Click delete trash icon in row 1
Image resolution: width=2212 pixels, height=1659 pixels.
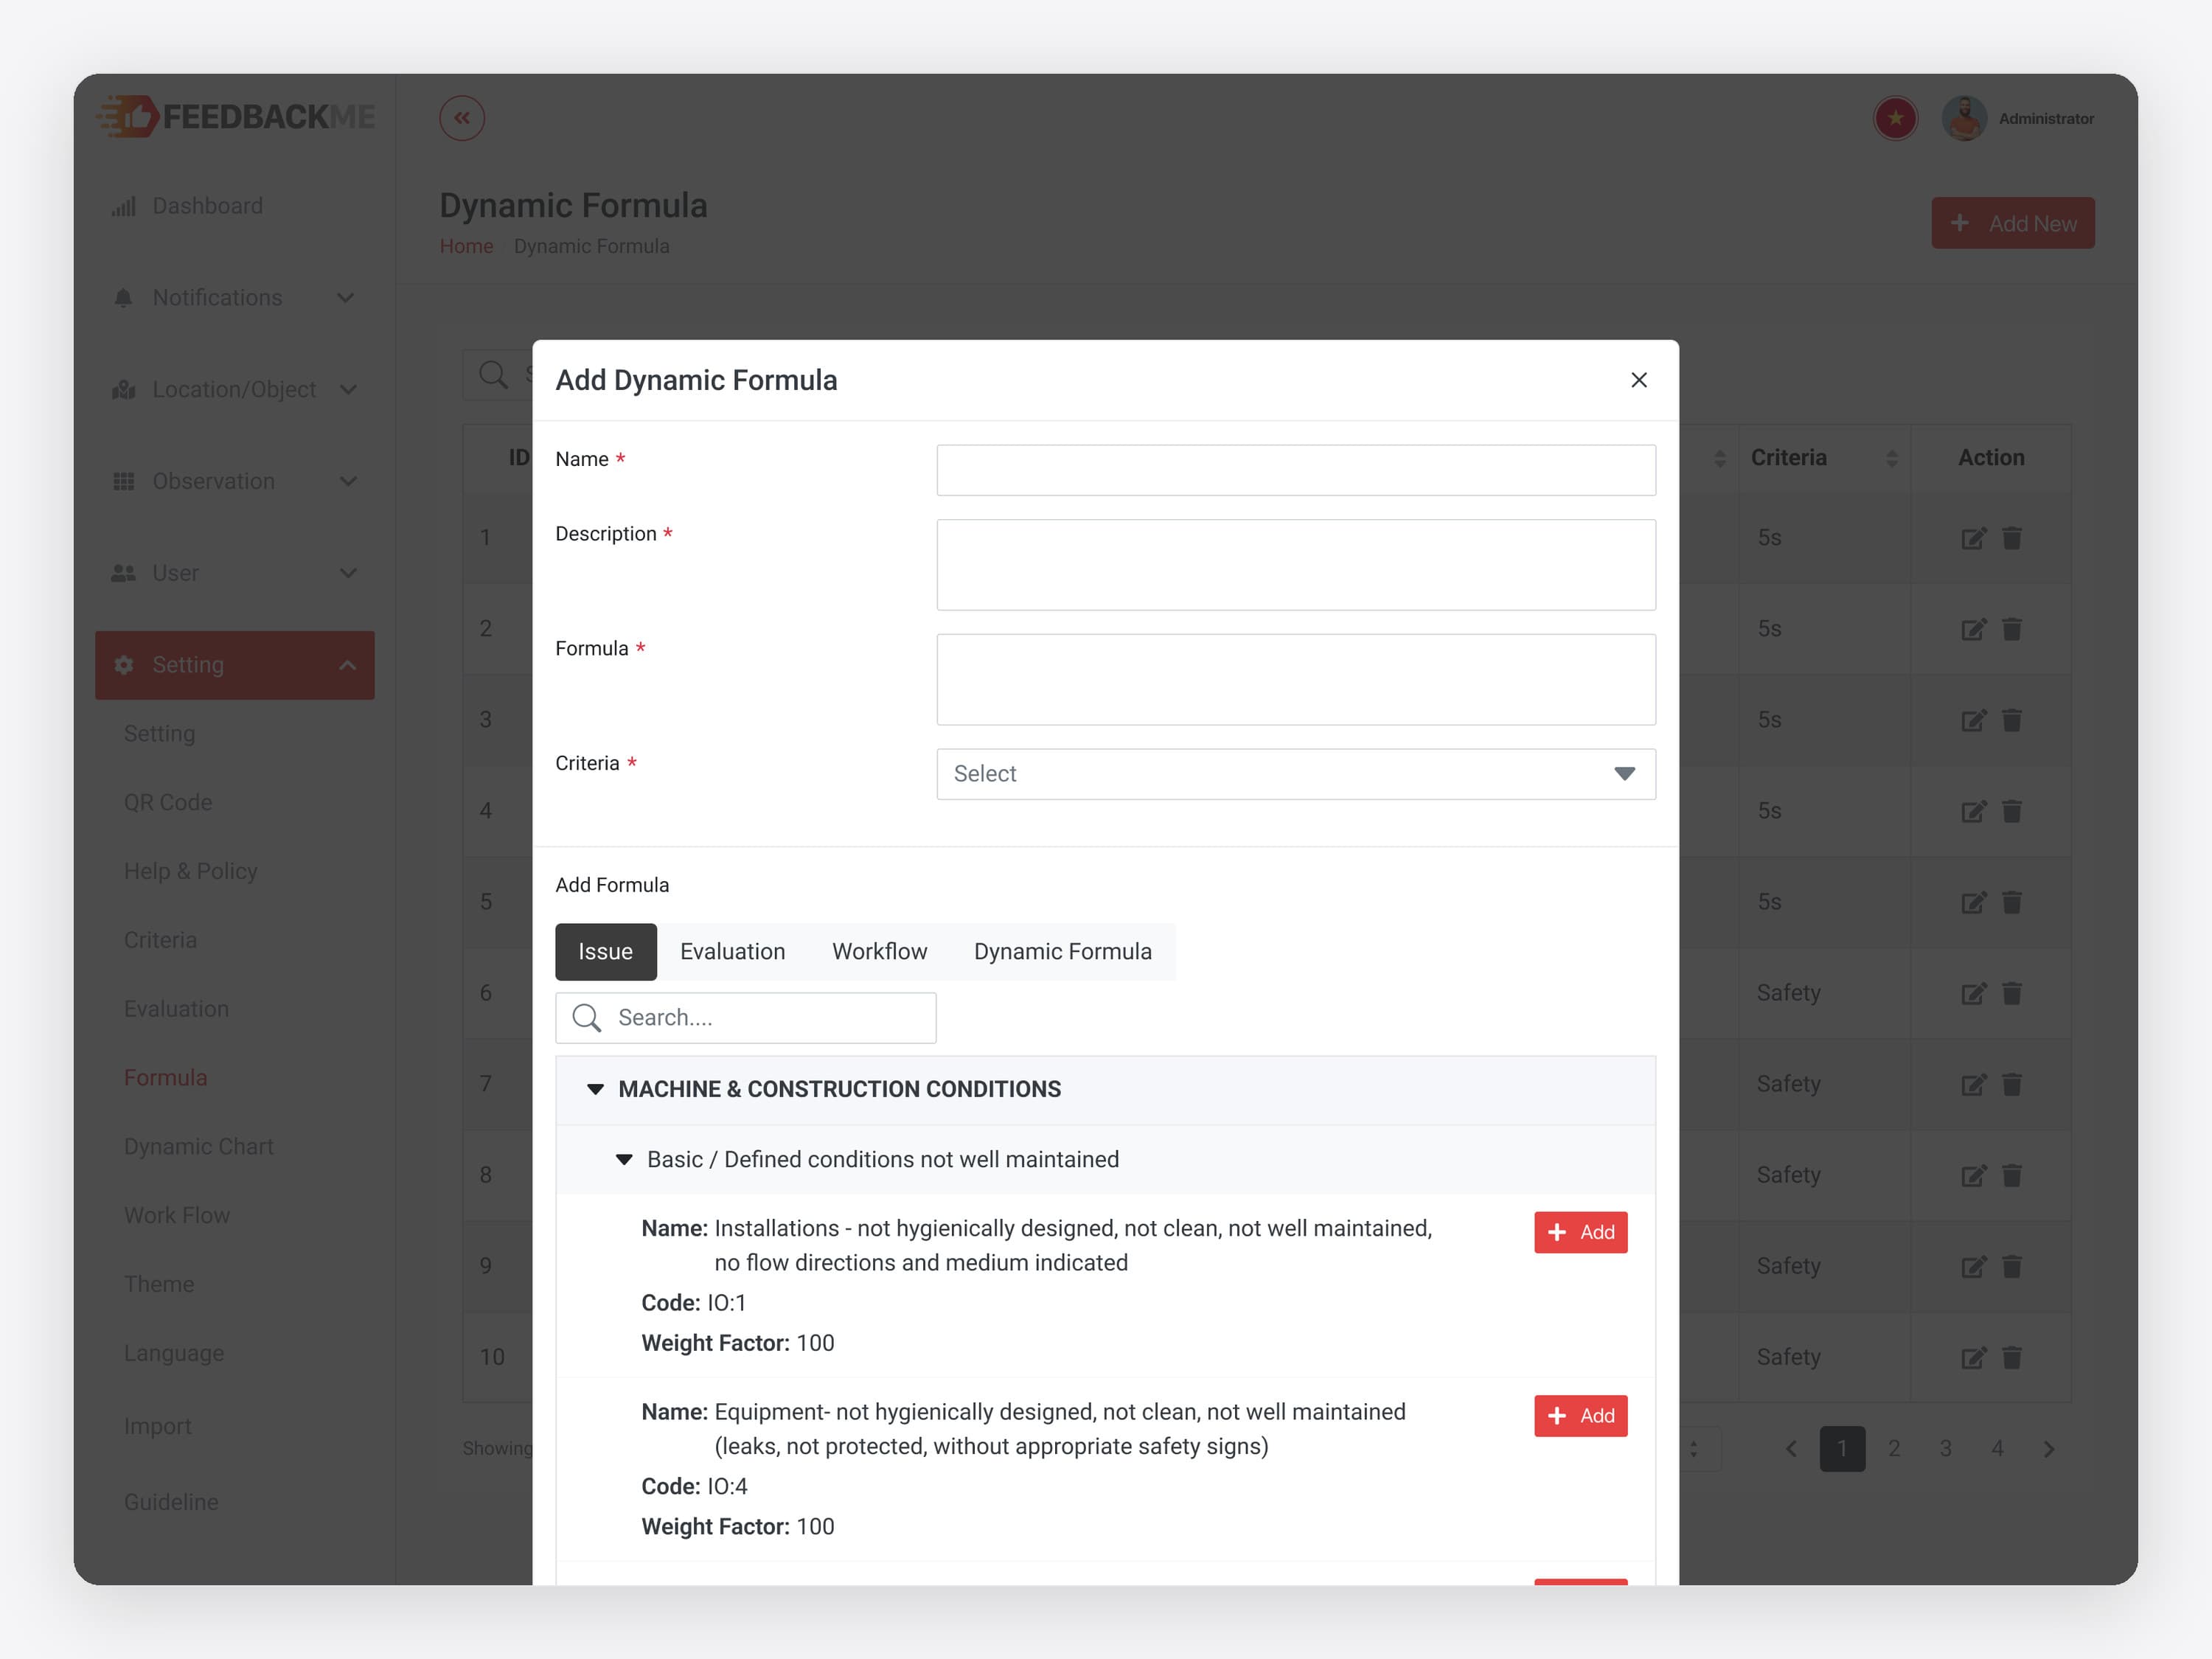click(x=2012, y=538)
